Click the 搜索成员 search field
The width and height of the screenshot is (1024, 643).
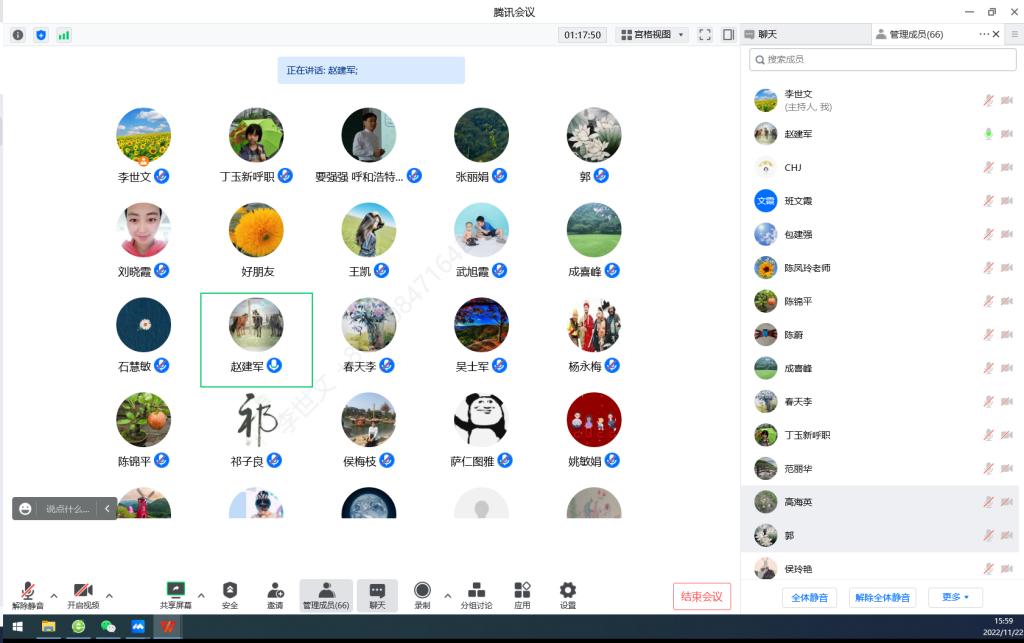882,59
